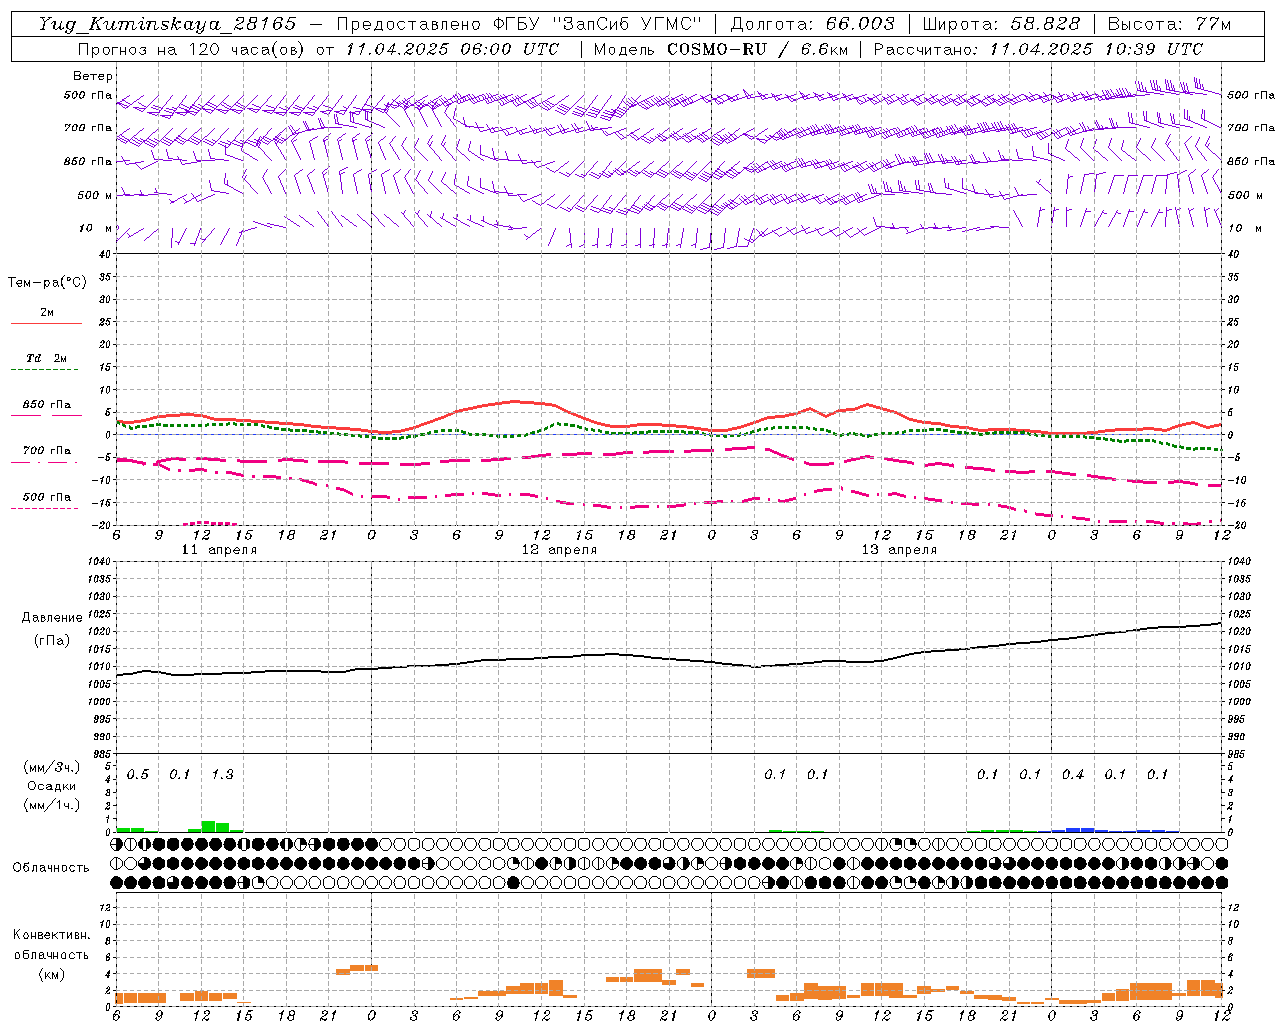
Task: Click the "13 апреля" date label
Action: tap(899, 550)
